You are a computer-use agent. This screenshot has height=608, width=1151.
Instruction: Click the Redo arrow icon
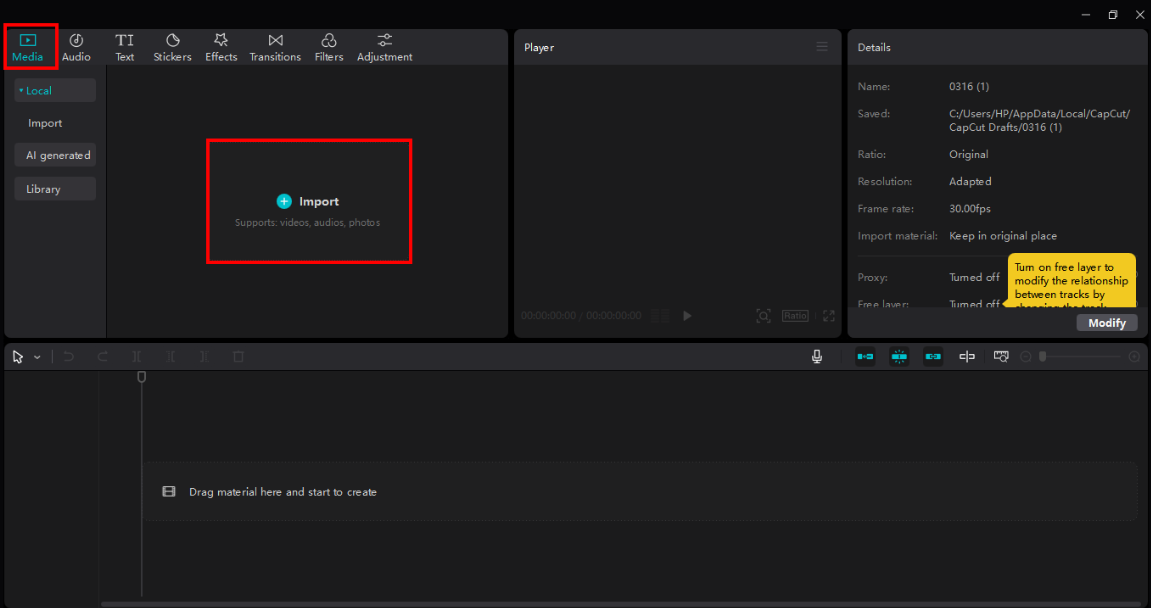click(103, 357)
